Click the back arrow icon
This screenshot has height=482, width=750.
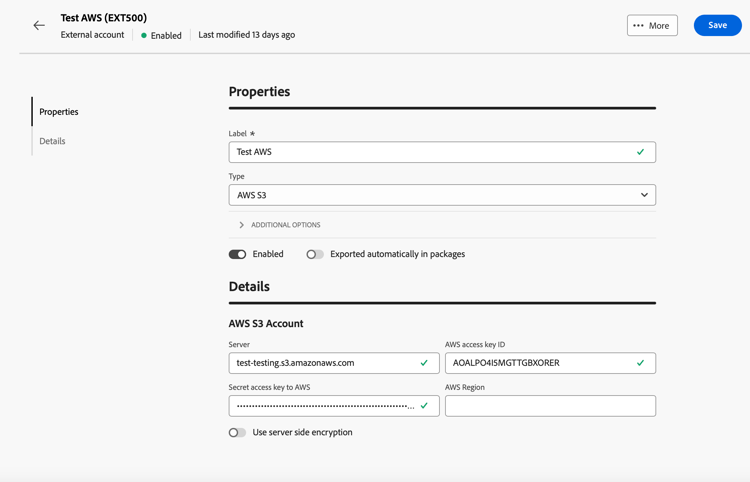click(x=39, y=25)
